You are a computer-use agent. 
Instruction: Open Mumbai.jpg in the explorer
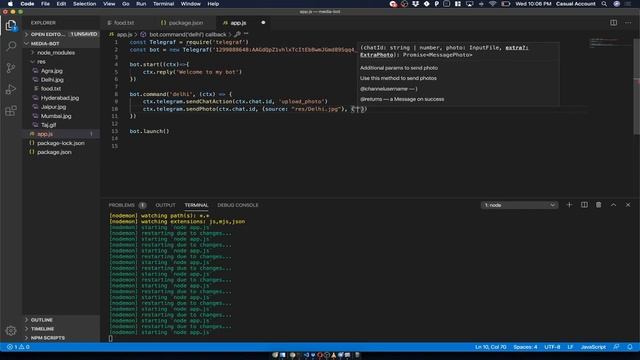point(56,116)
